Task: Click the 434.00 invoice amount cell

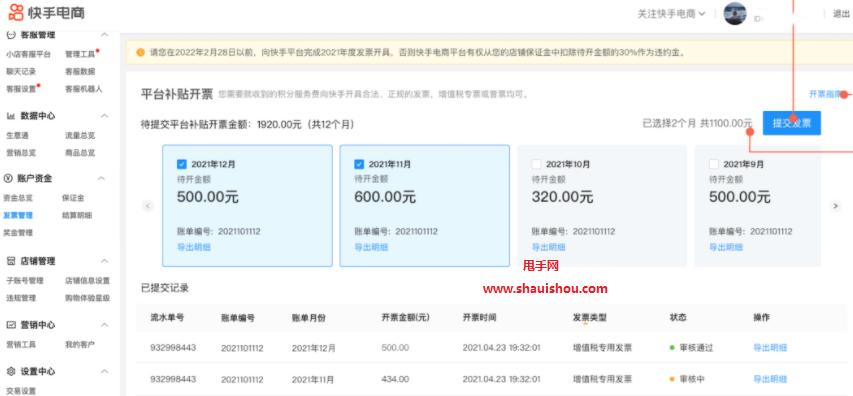Action: click(395, 379)
